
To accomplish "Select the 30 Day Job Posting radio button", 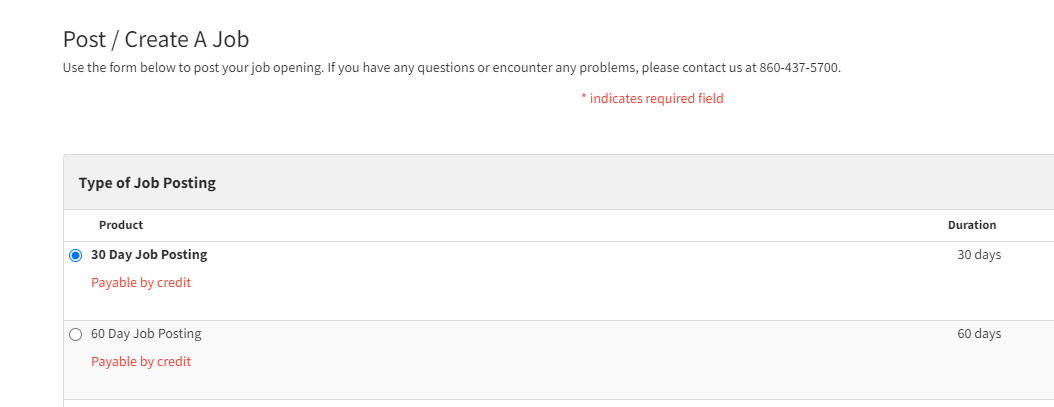I will 75,255.
